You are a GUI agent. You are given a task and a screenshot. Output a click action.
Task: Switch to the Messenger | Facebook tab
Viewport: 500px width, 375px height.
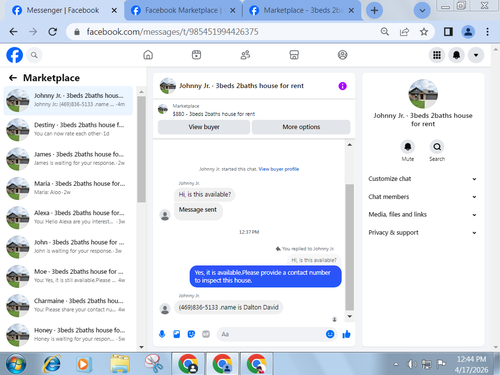(63, 10)
